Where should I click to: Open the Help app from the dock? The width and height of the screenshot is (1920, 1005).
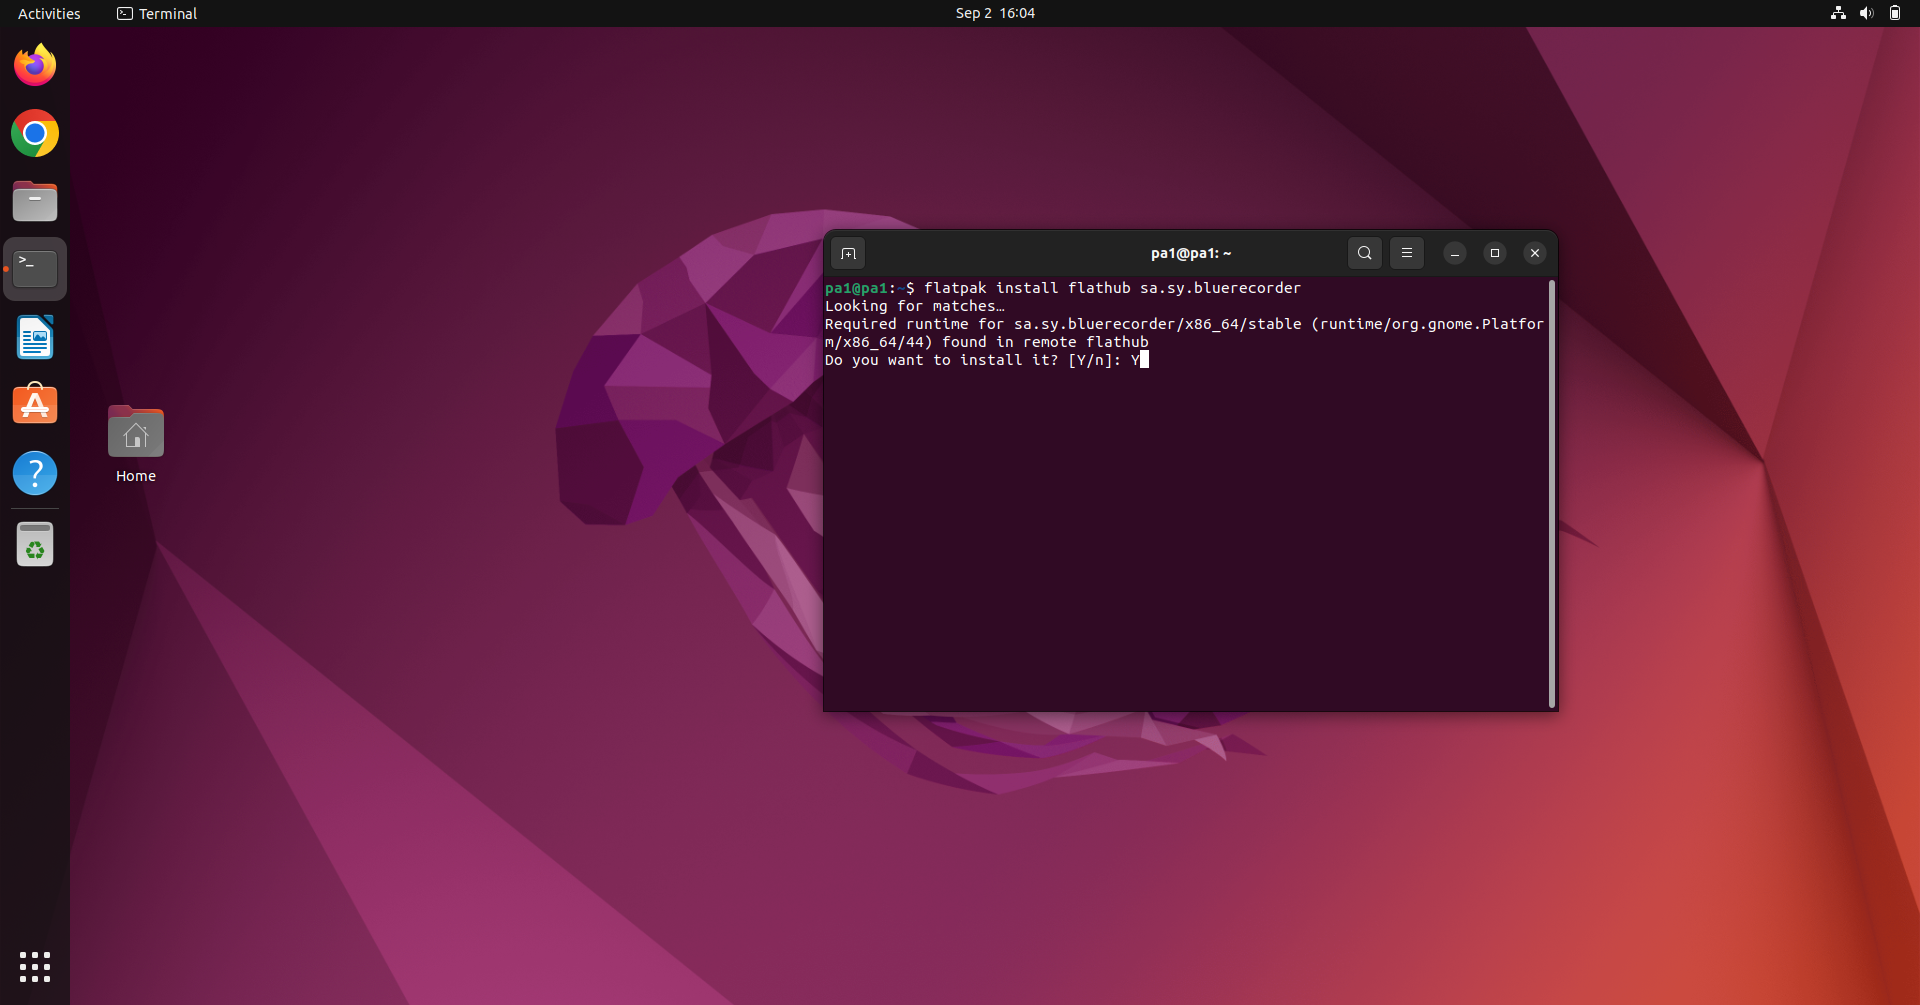[x=34, y=472]
